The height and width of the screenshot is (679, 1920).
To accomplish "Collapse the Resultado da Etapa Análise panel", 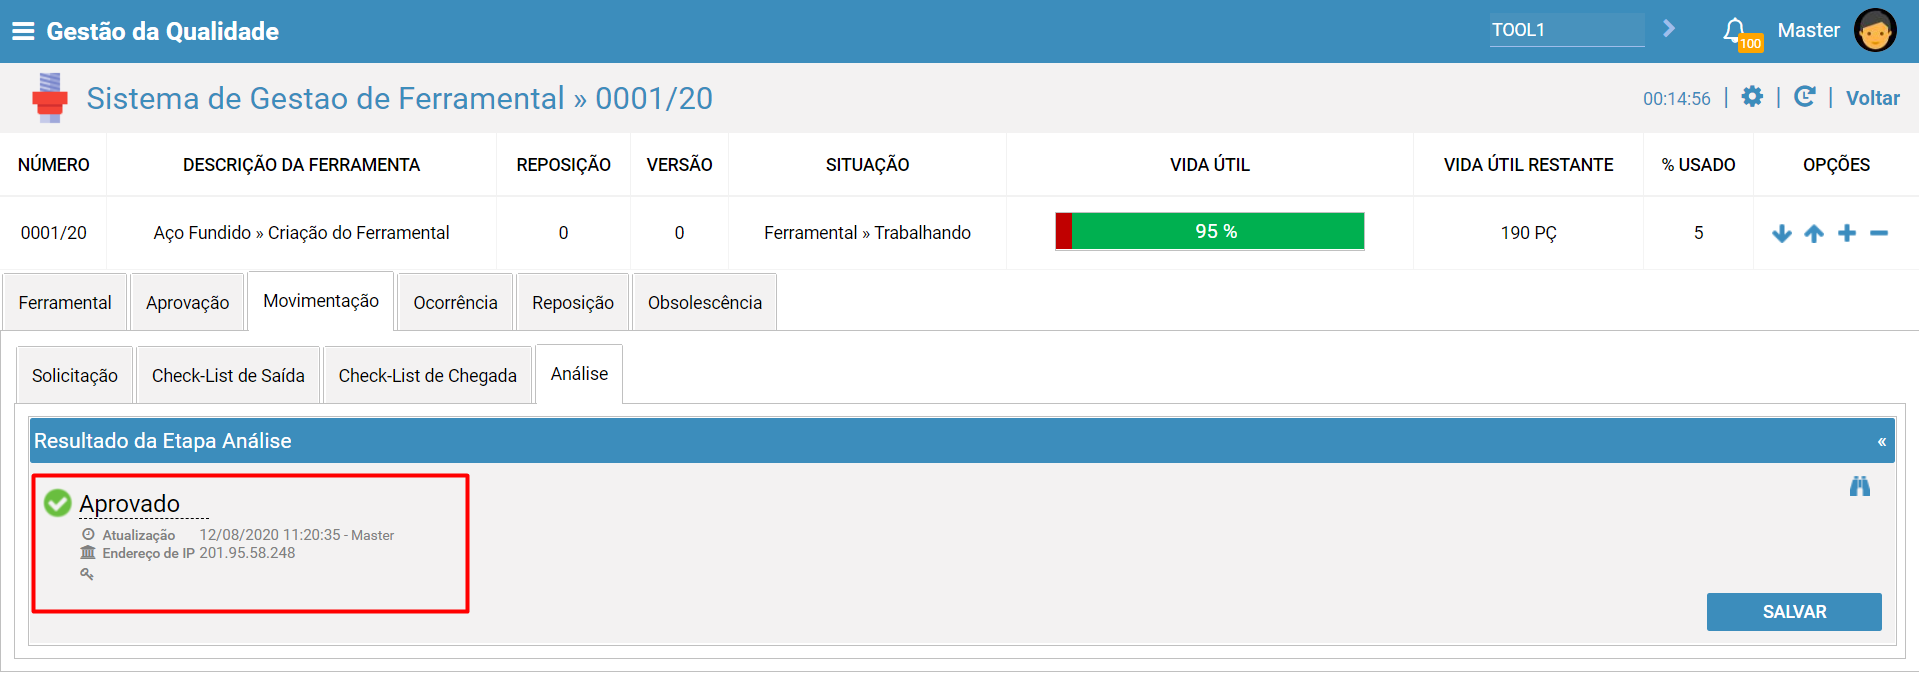I will tap(1882, 441).
